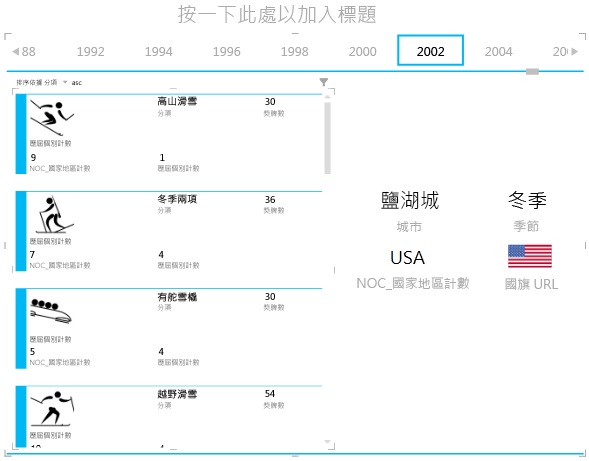Viewport: 589px width, 461px height.
Task: Click the tile strip horizontal scroll thumb
Action: click(532, 71)
